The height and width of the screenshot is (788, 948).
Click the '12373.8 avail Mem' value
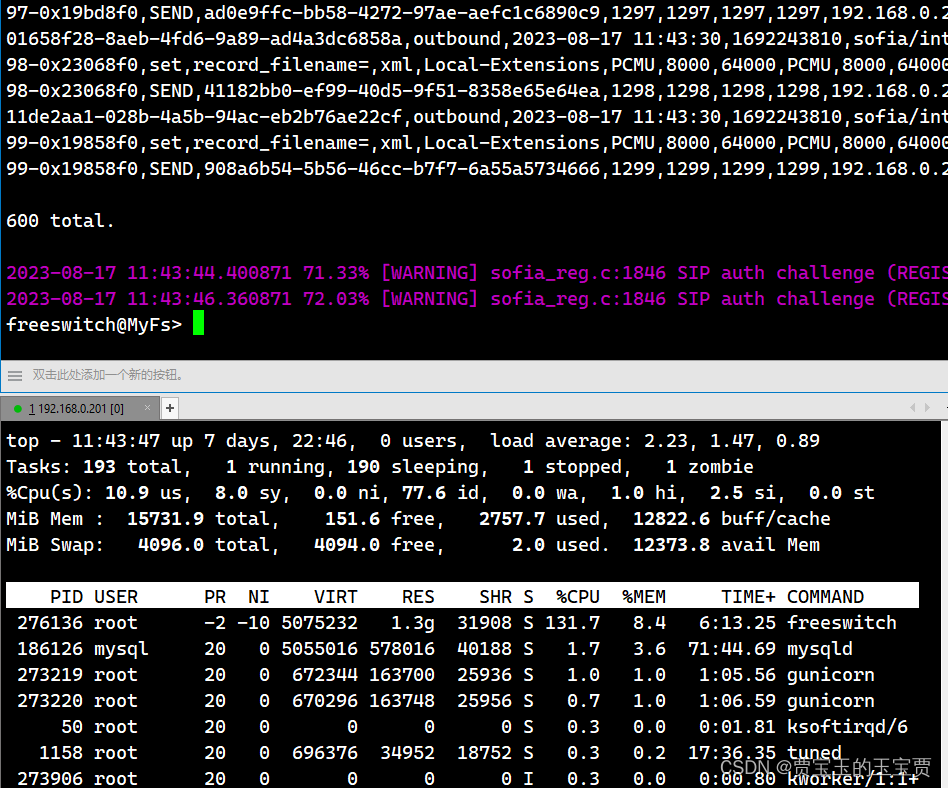pyautogui.click(x=726, y=545)
